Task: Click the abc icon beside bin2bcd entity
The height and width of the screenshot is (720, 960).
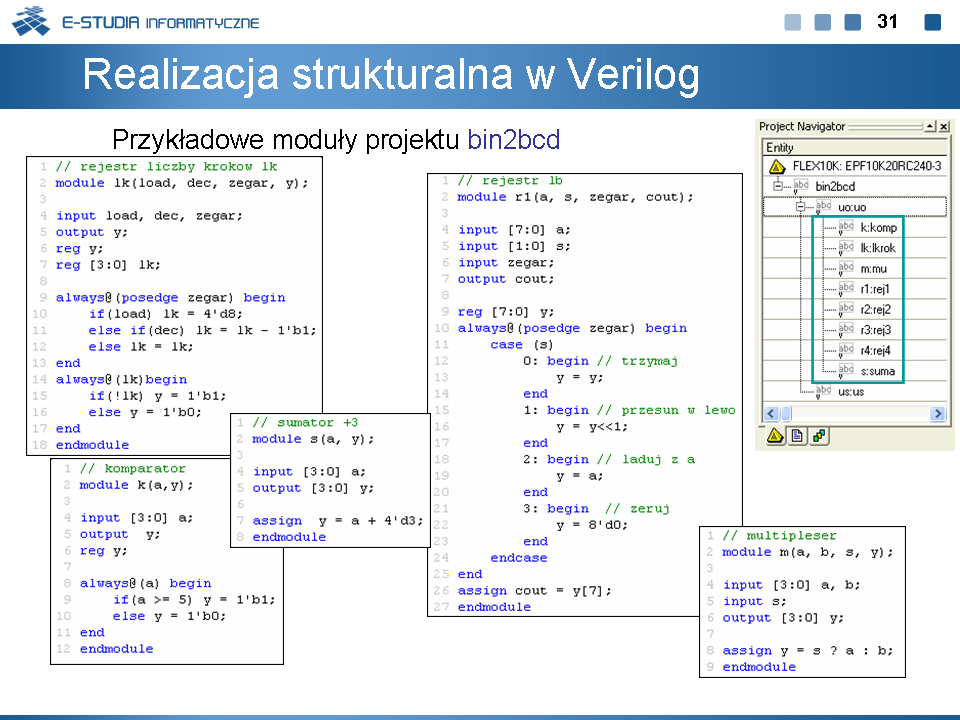Action: click(801, 186)
